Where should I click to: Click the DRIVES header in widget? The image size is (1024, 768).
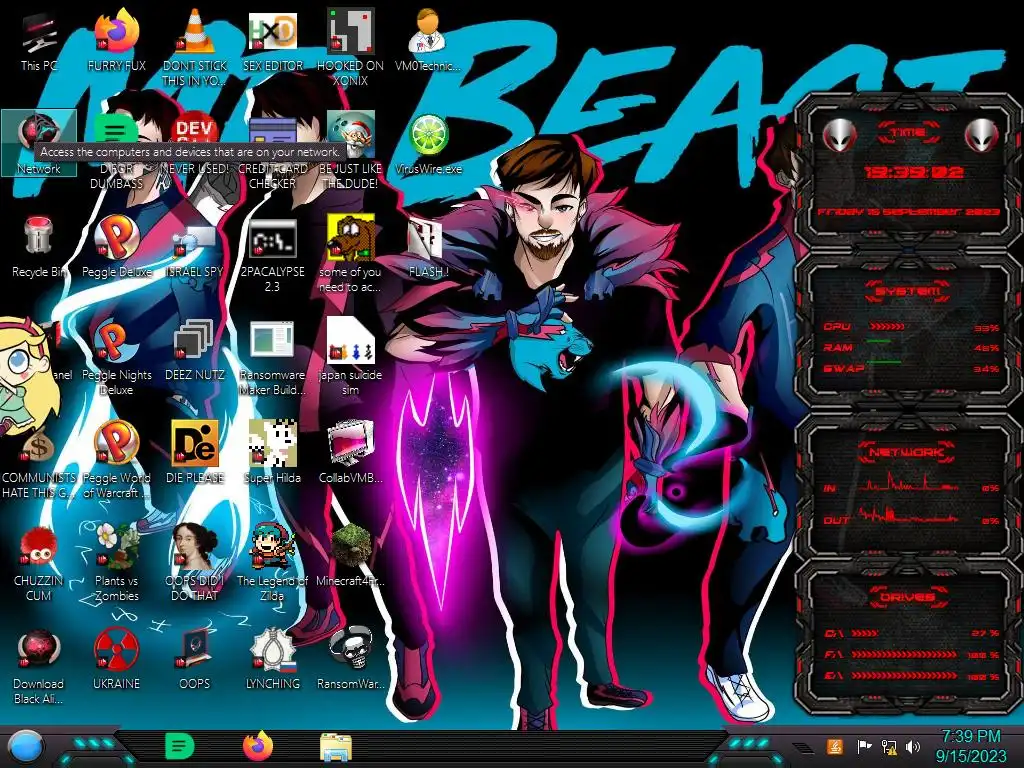[x=908, y=597]
